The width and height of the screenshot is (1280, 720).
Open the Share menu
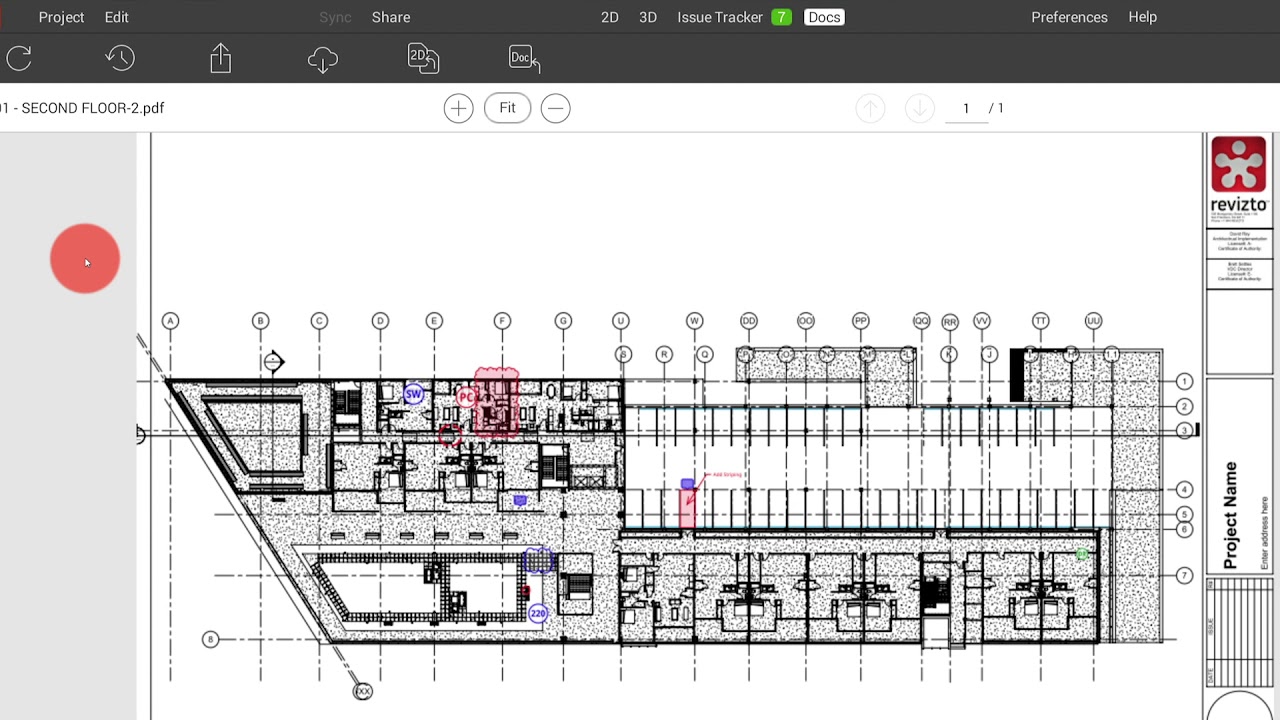391,17
